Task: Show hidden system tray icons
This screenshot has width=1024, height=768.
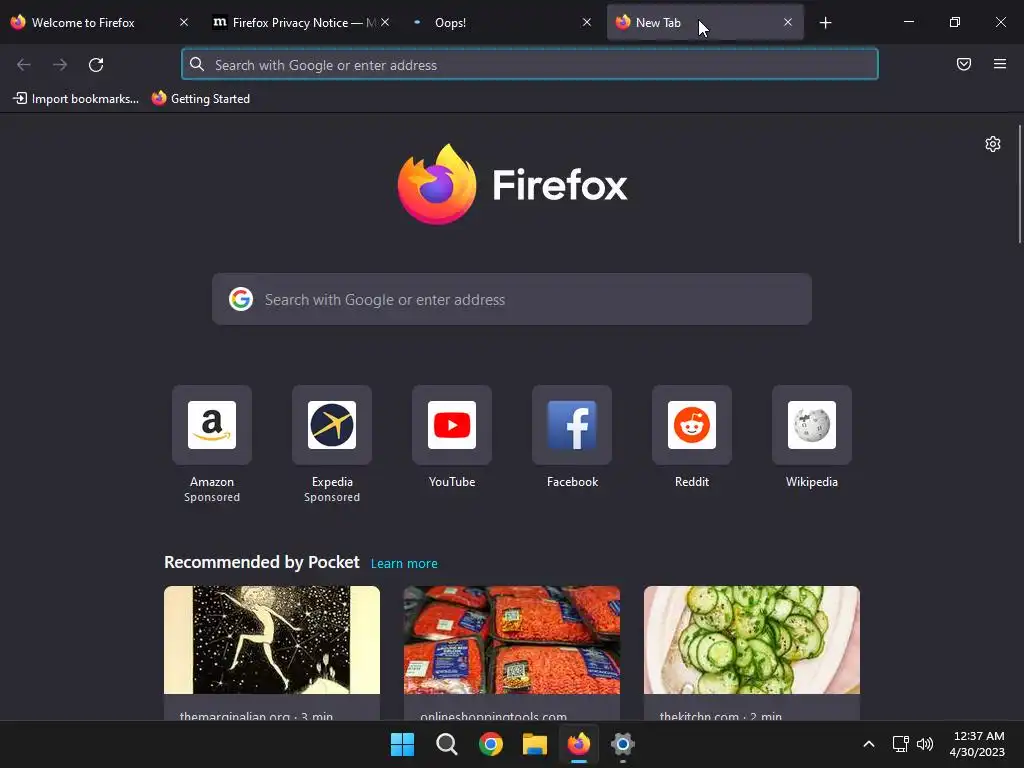Action: point(869,744)
